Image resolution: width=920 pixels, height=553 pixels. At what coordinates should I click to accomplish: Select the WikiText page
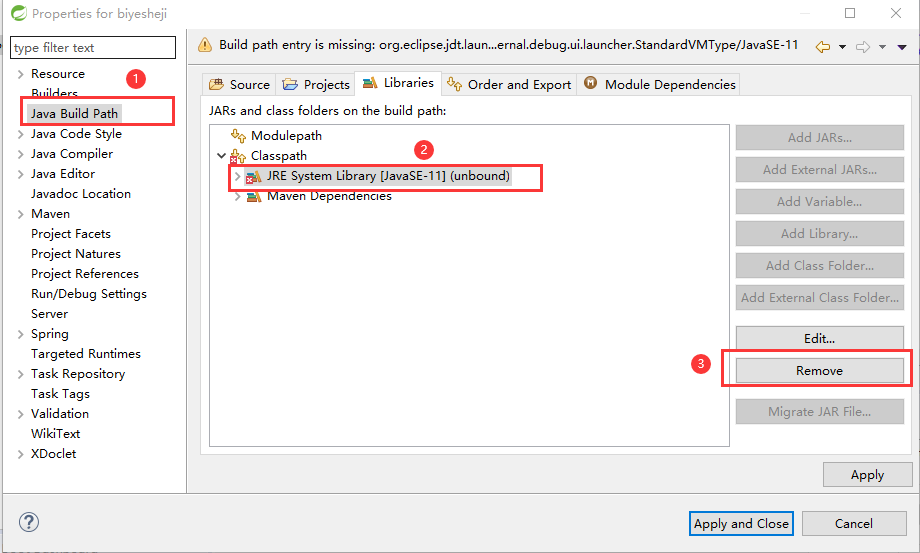(56, 433)
